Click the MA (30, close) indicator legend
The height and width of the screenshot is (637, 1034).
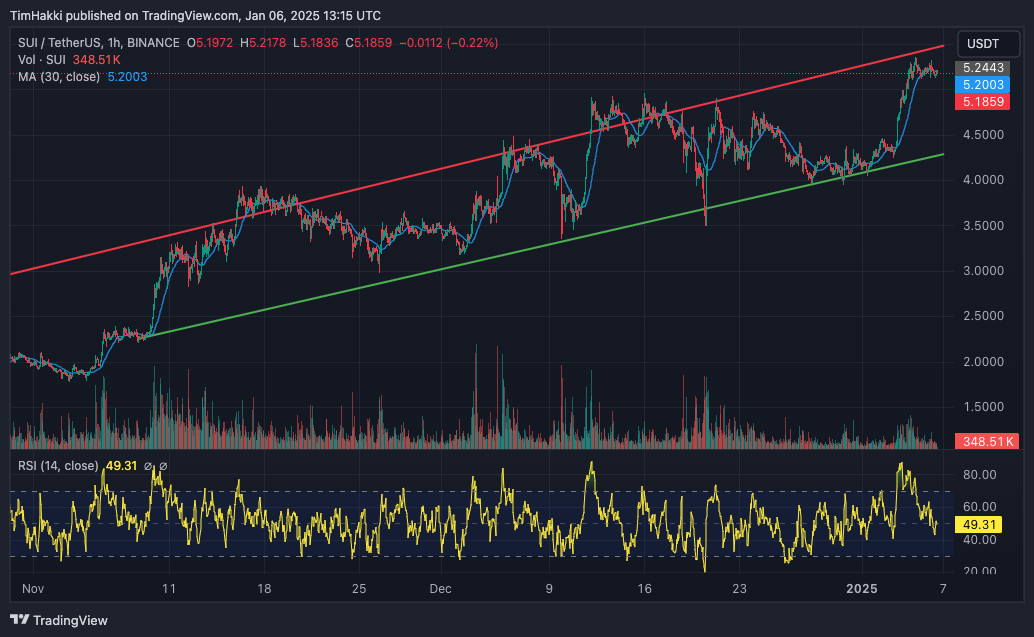[59, 77]
